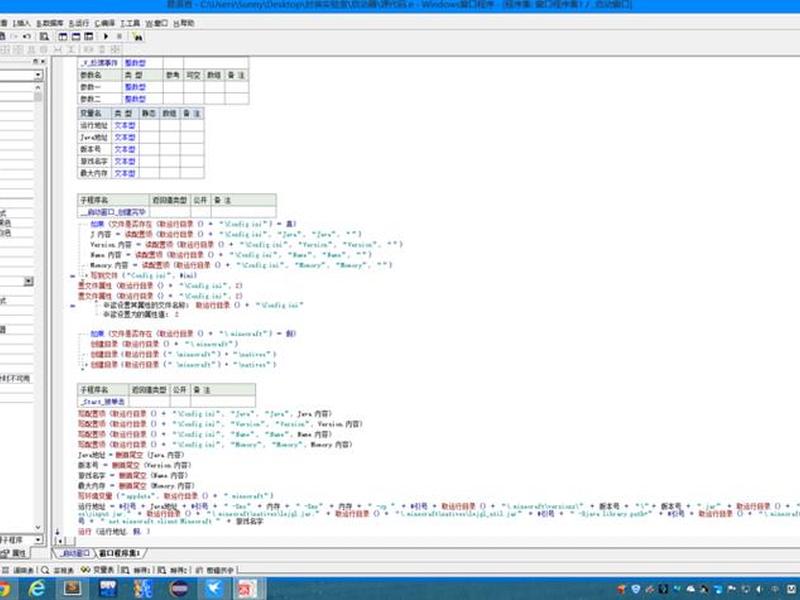Click the run (play) toolbar button

click(x=106, y=36)
